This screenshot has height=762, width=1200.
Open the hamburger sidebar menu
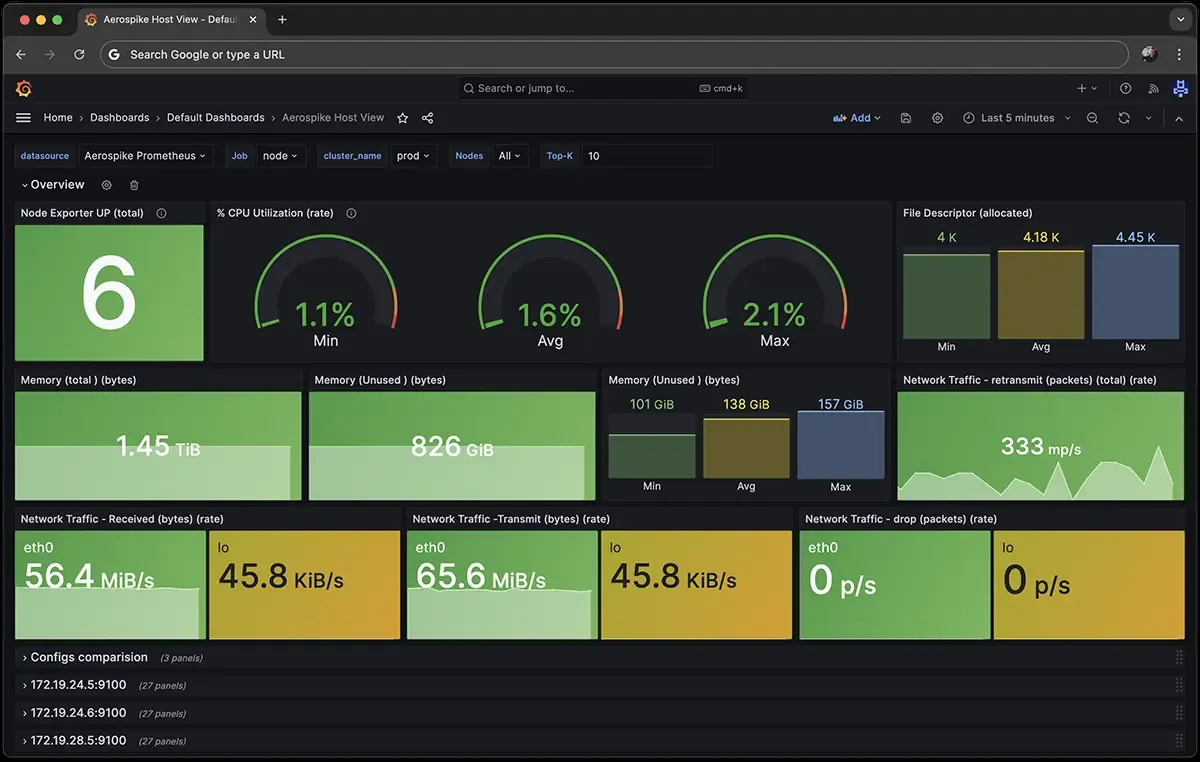point(23,118)
